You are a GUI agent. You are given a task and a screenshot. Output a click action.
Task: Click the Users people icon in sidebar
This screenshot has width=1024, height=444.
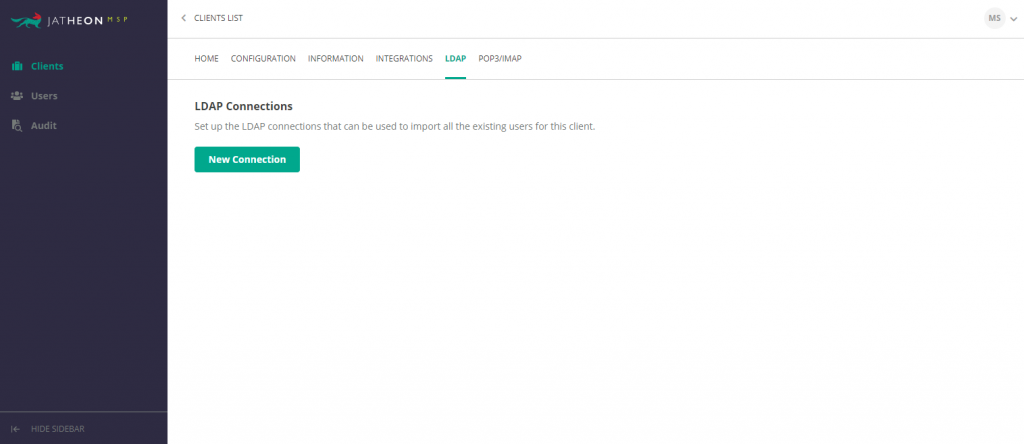click(18, 95)
